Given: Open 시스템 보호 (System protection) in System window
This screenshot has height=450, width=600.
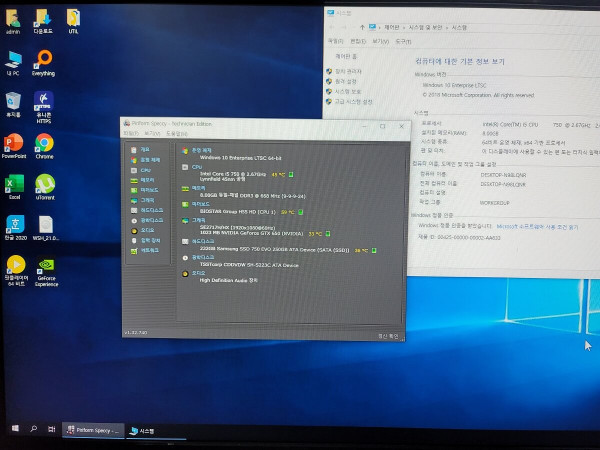Looking at the screenshot, I should click(x=348, y=91).
